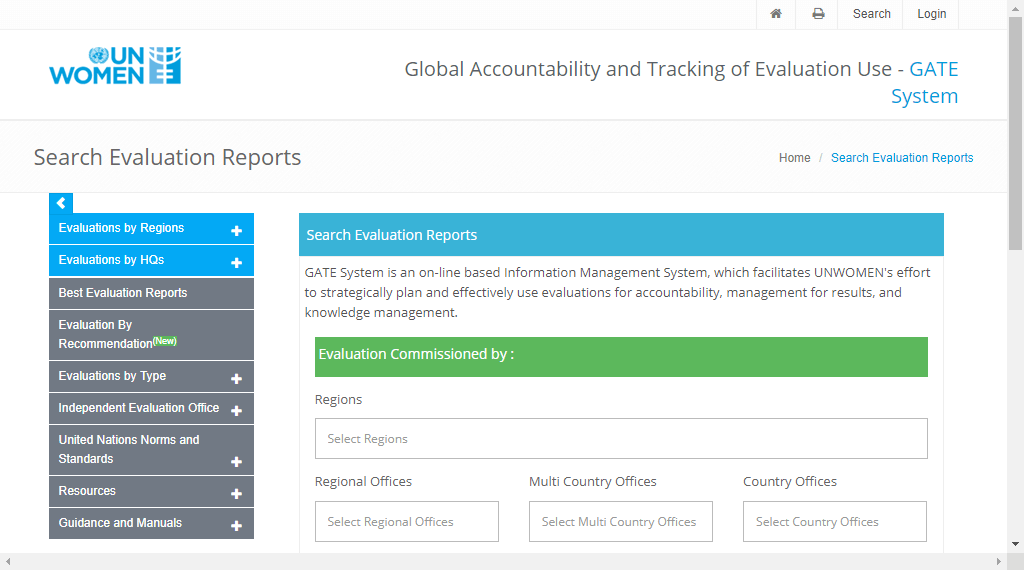This screenshot has height=570, width=1024.
Task: Click the right arrow of horizontal scrollbar
Action: pyautogui.click(x=998, y=562)
